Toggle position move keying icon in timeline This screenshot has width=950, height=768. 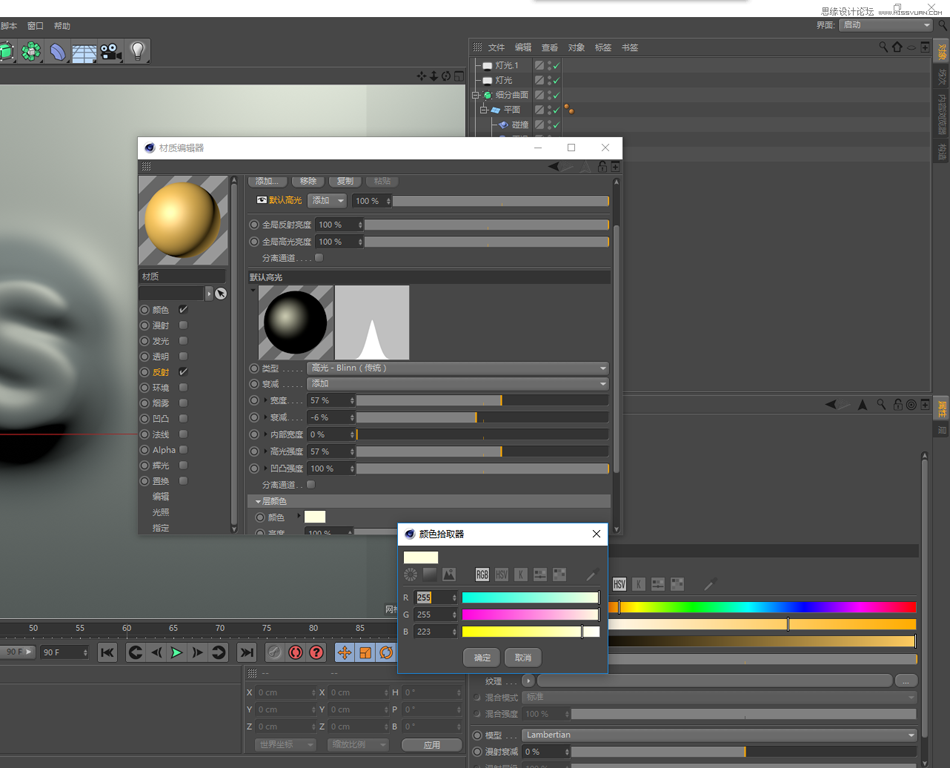pos(344,652)
